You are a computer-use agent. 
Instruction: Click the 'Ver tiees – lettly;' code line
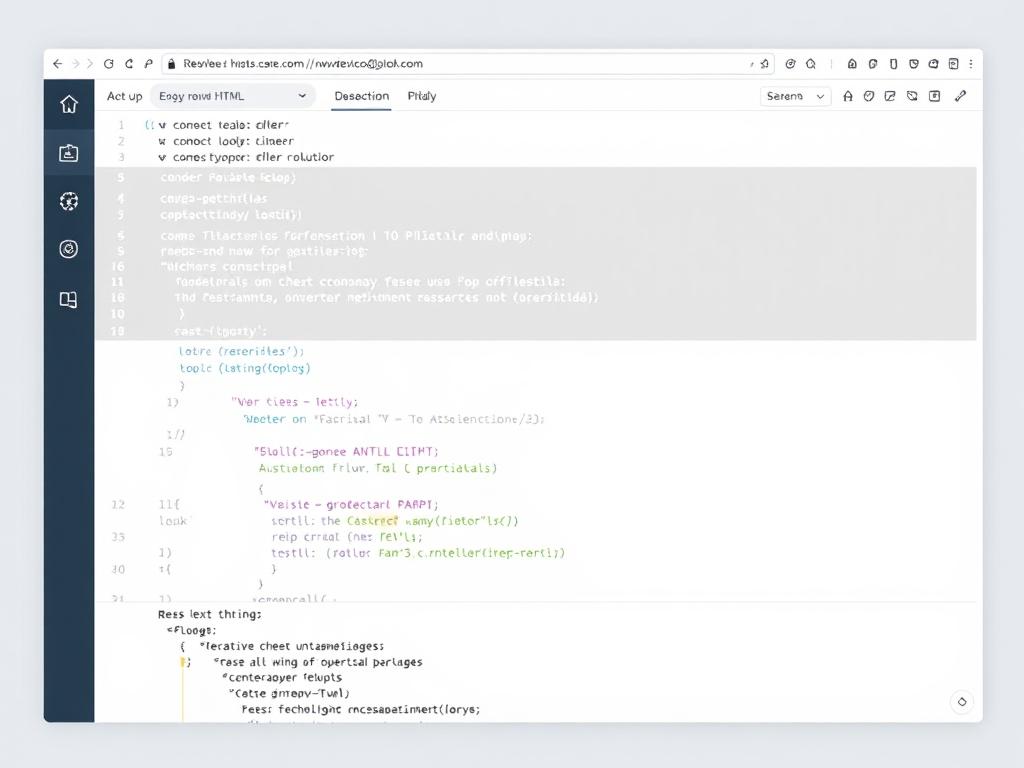click(295, 402)
